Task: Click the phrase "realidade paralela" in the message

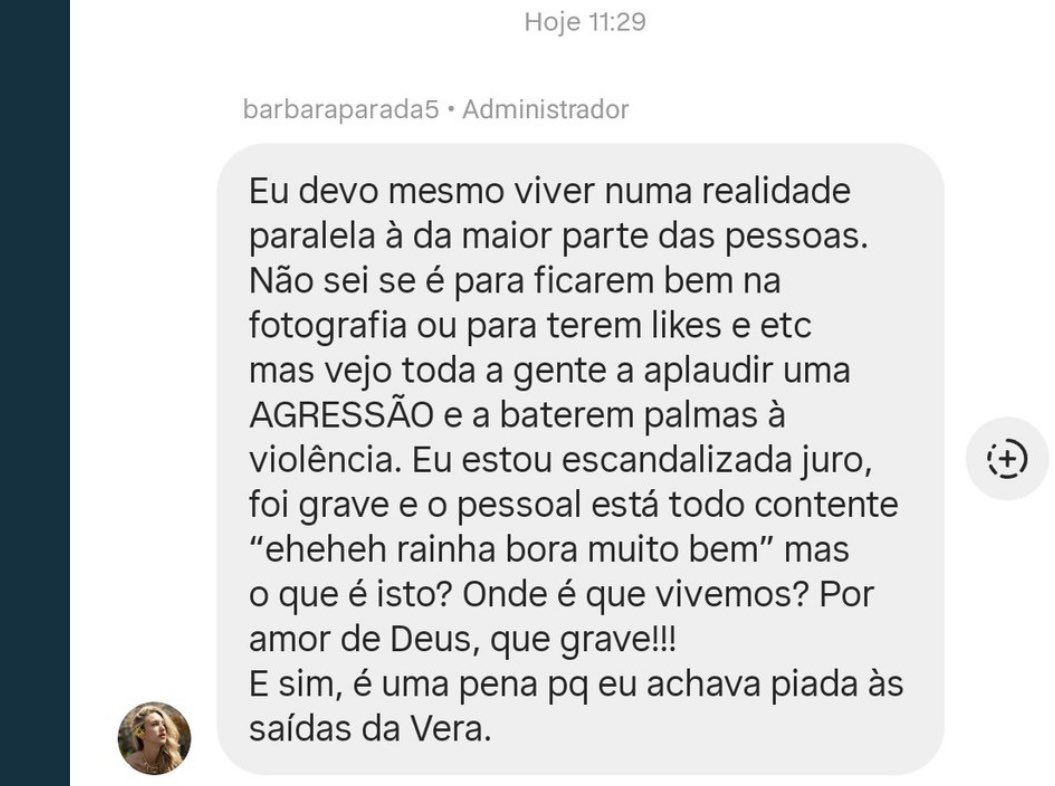Action: [x=550, y=213]
